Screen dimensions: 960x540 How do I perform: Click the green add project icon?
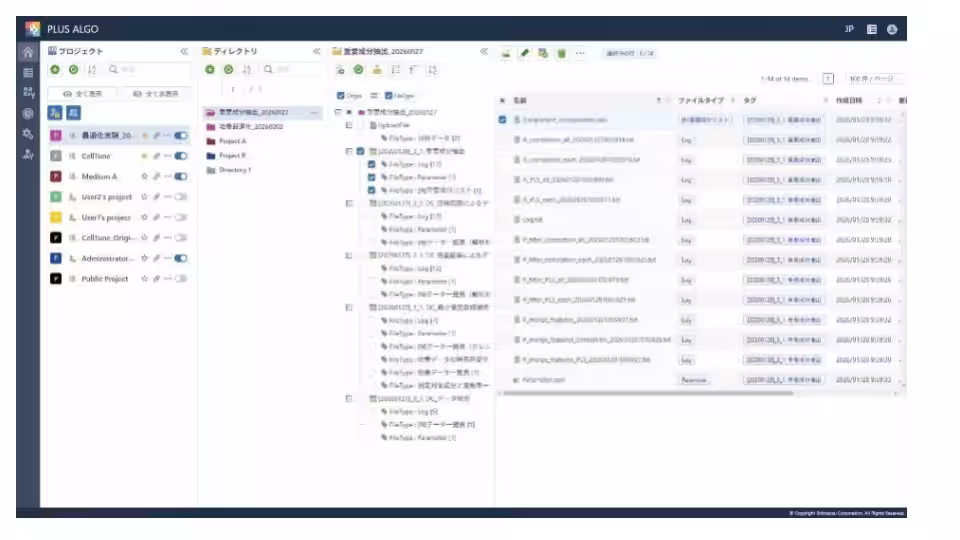(55, 70)
